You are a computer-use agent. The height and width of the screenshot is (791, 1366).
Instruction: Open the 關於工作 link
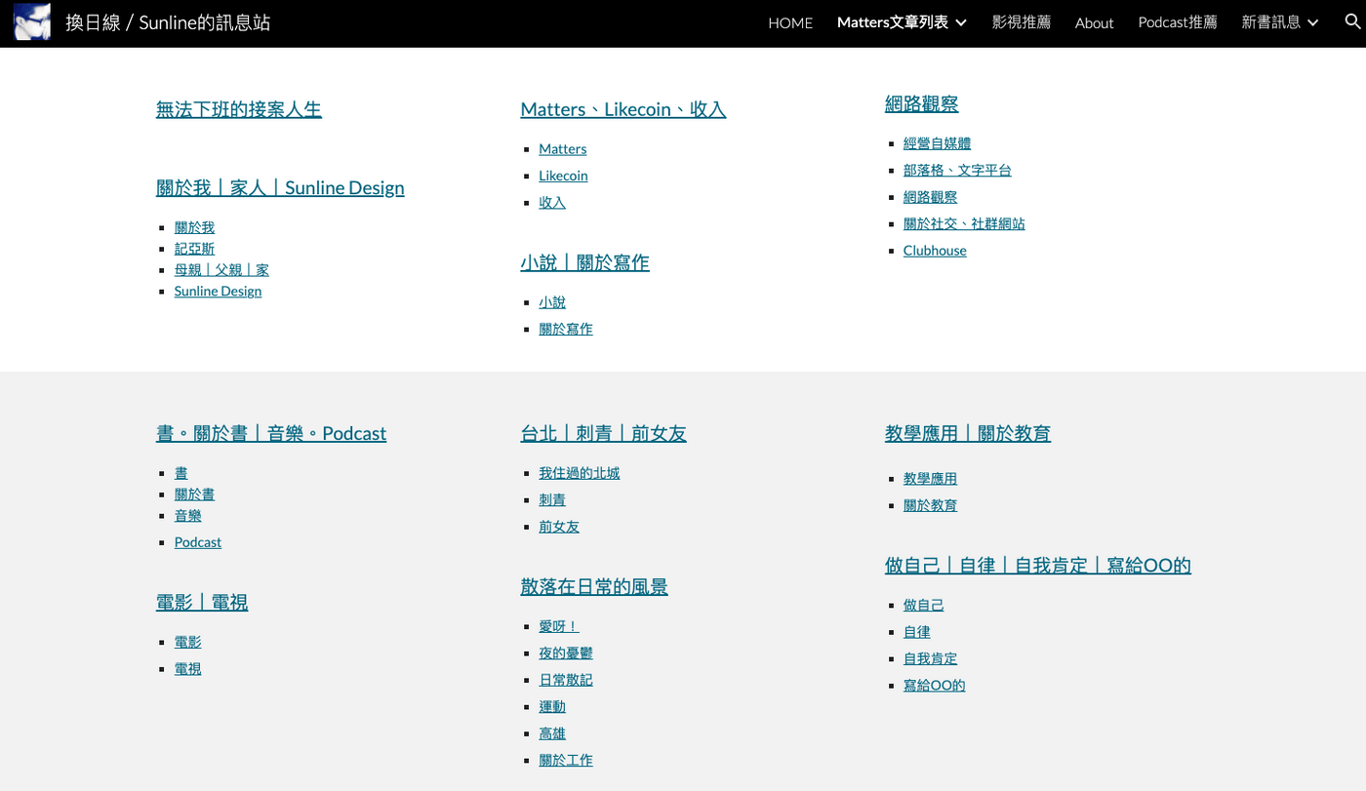[x=566, y=761]
